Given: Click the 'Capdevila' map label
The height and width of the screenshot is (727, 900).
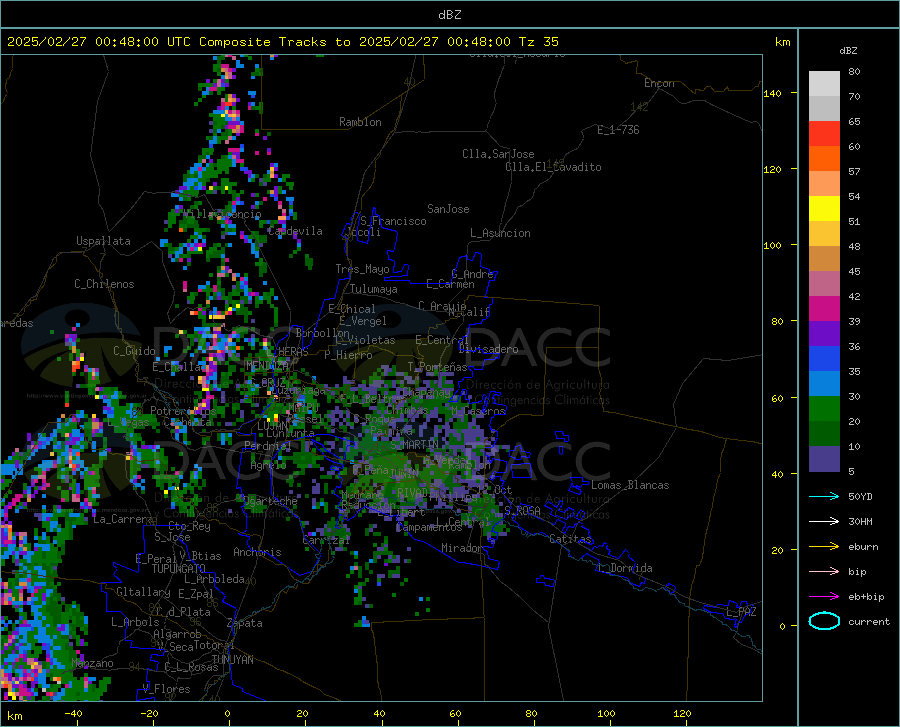Looking at the screenshot, I should pyautogui.click(x=295, y=231).
